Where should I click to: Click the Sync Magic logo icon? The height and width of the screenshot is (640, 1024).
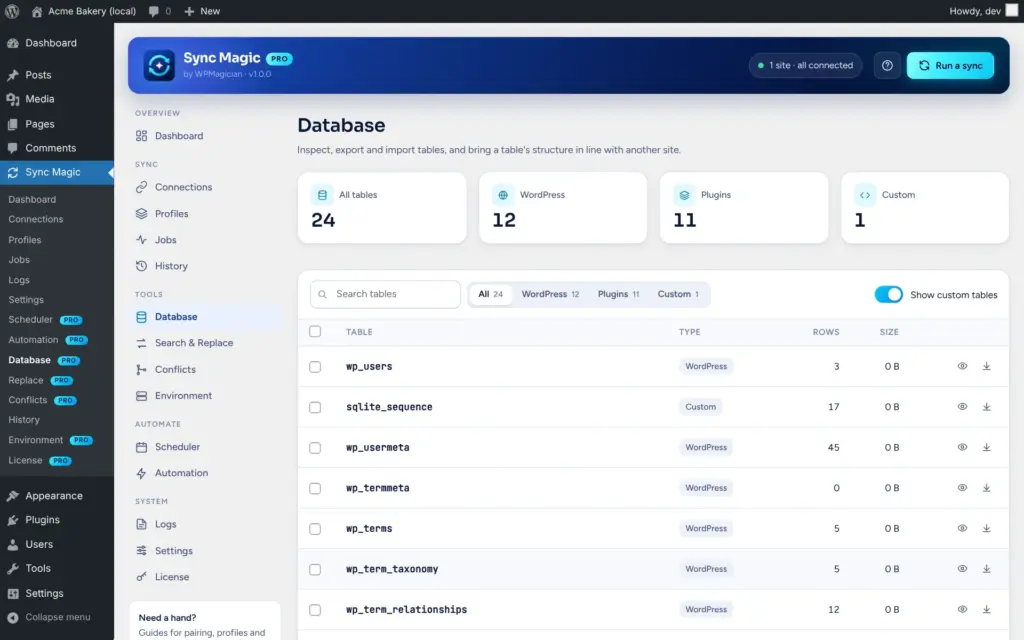(x=159, y=65)
